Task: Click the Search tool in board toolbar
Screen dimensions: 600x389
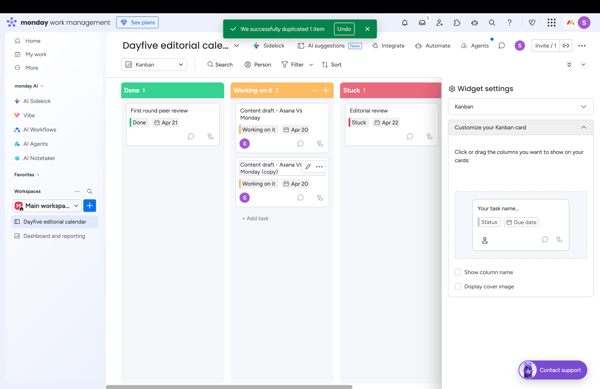Action: (220, 65)
